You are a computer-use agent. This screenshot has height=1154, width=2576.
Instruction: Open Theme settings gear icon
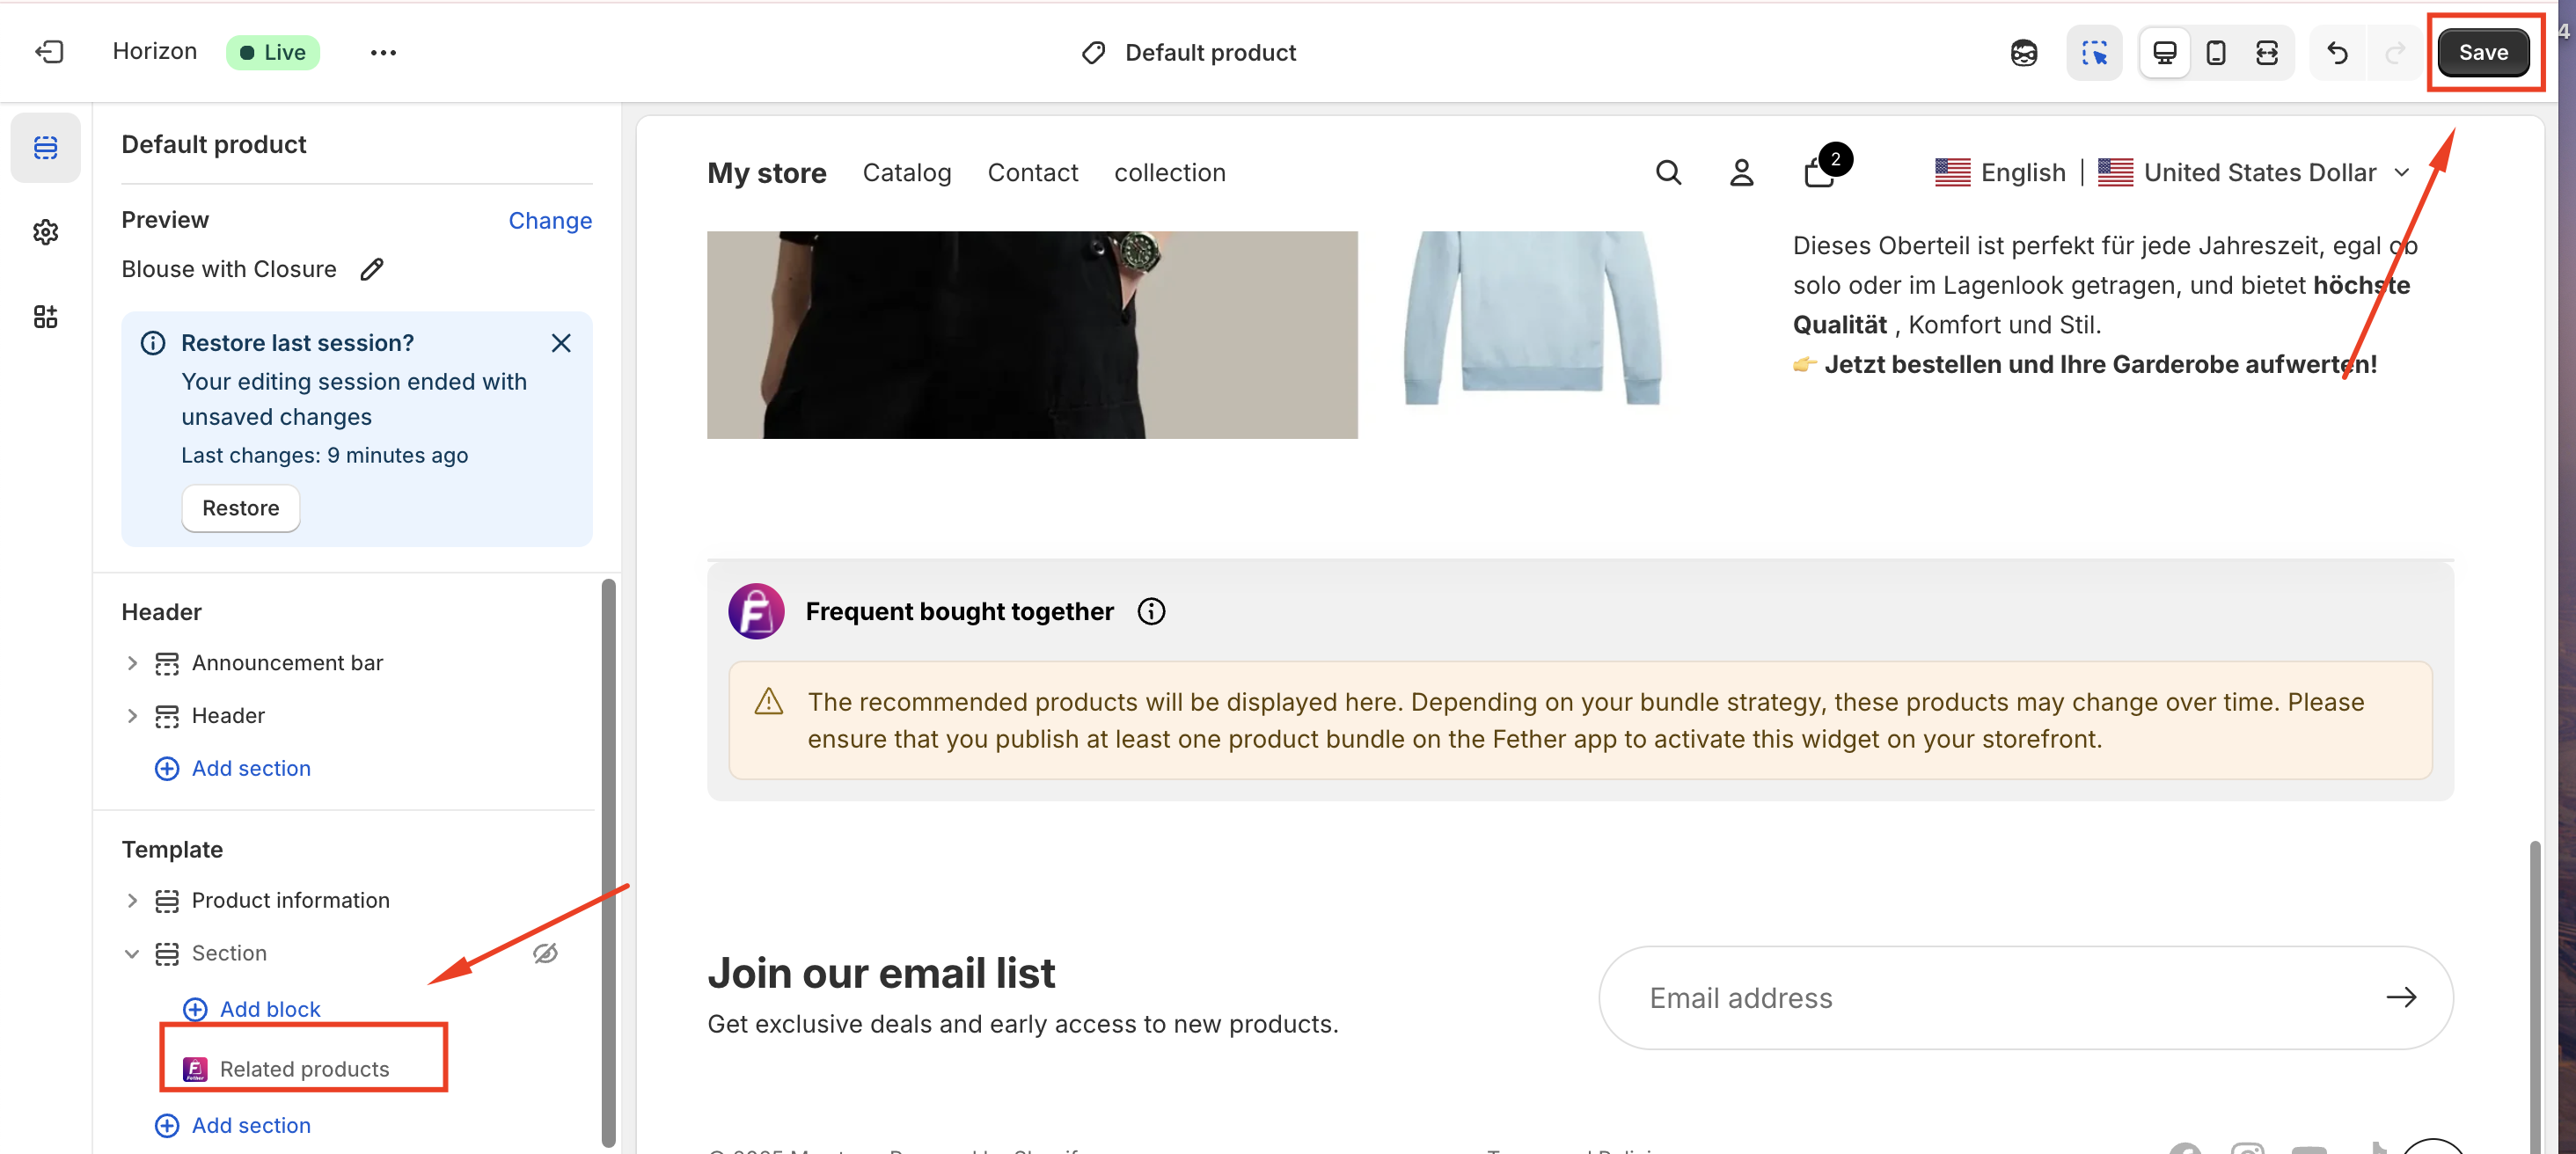tap(46, 232)
